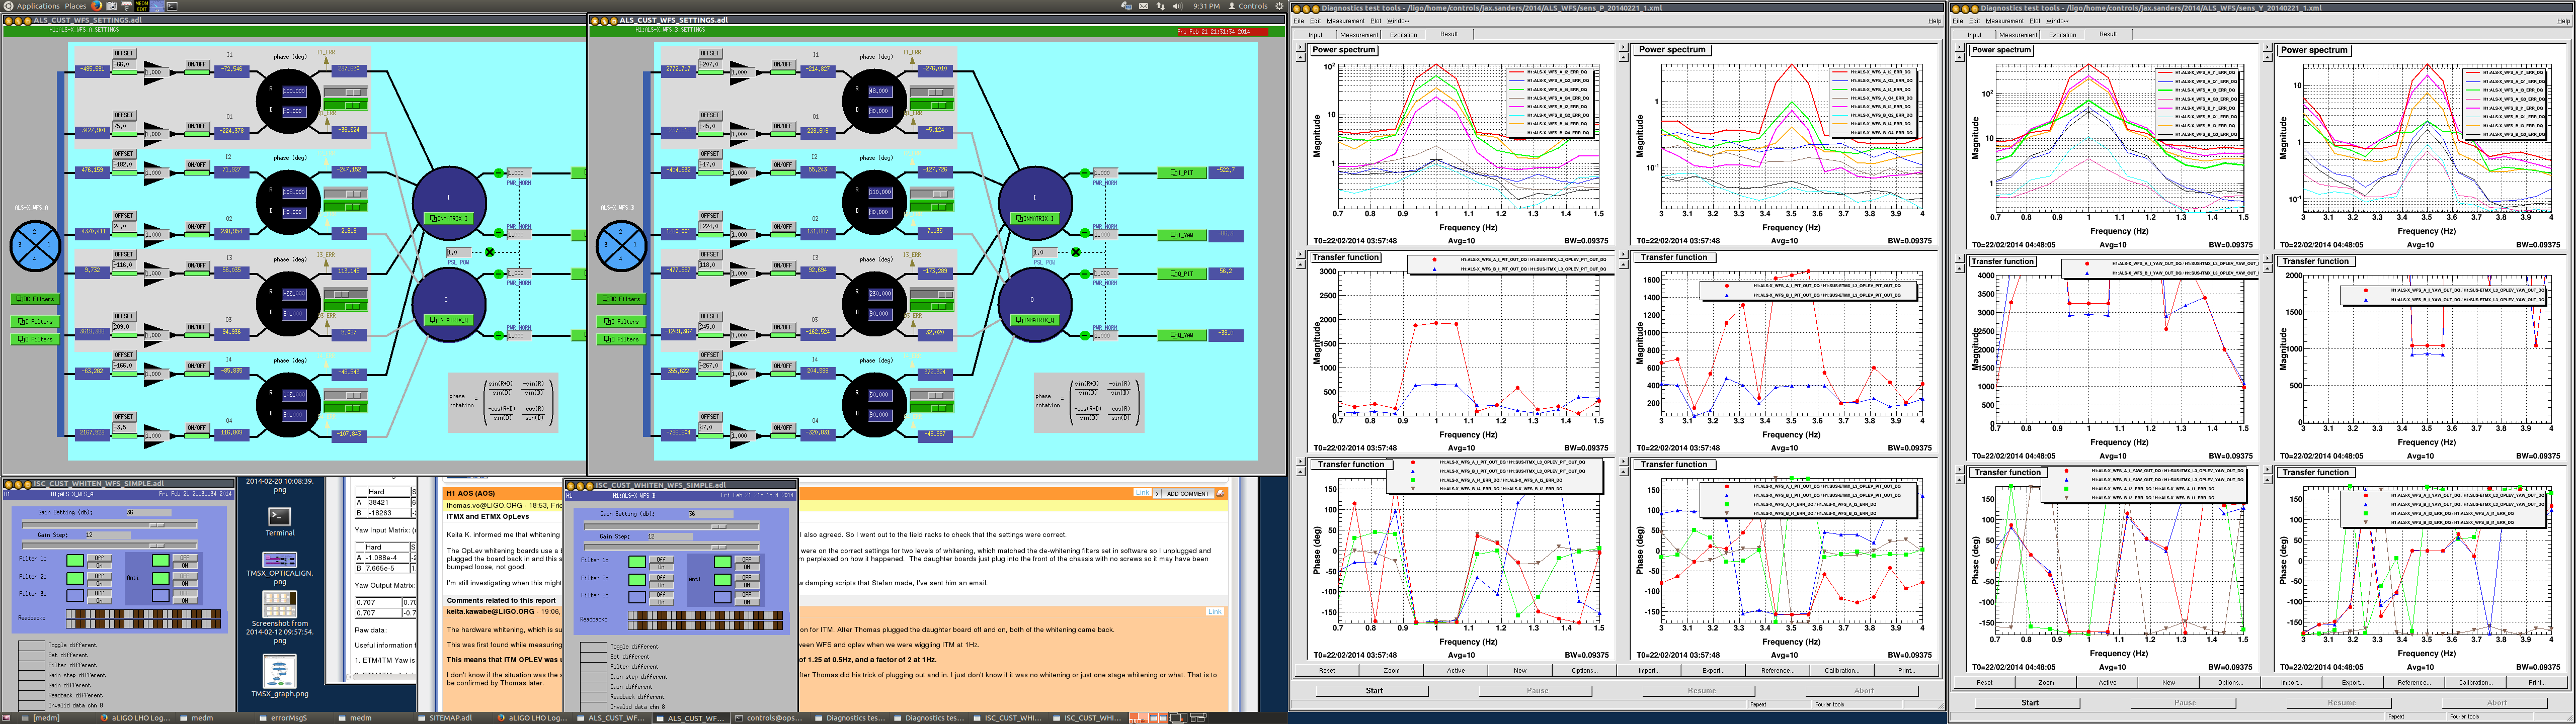Click the quadrant photodiode symbol in WFS_B settings

(621, 246)
